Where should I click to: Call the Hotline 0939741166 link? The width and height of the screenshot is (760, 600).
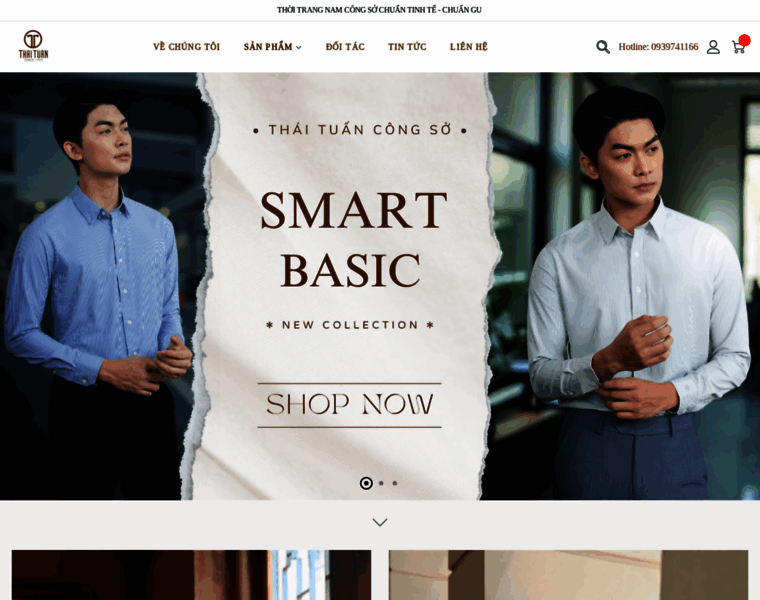click(658, 47)
